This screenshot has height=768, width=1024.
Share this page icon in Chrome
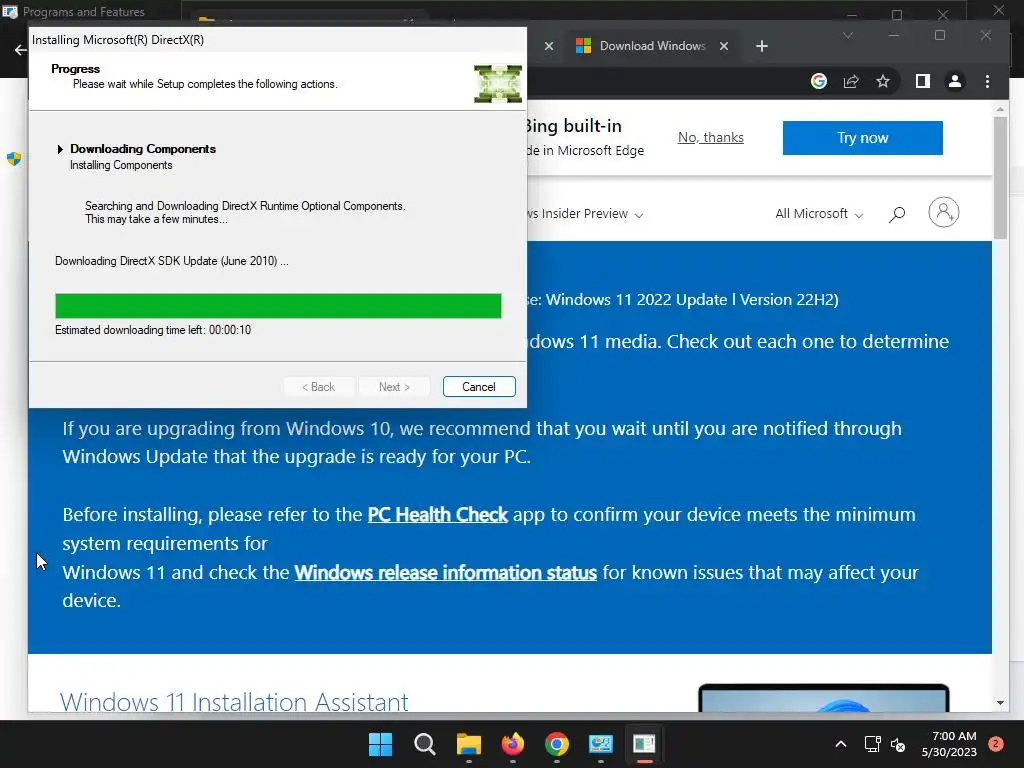851,81
